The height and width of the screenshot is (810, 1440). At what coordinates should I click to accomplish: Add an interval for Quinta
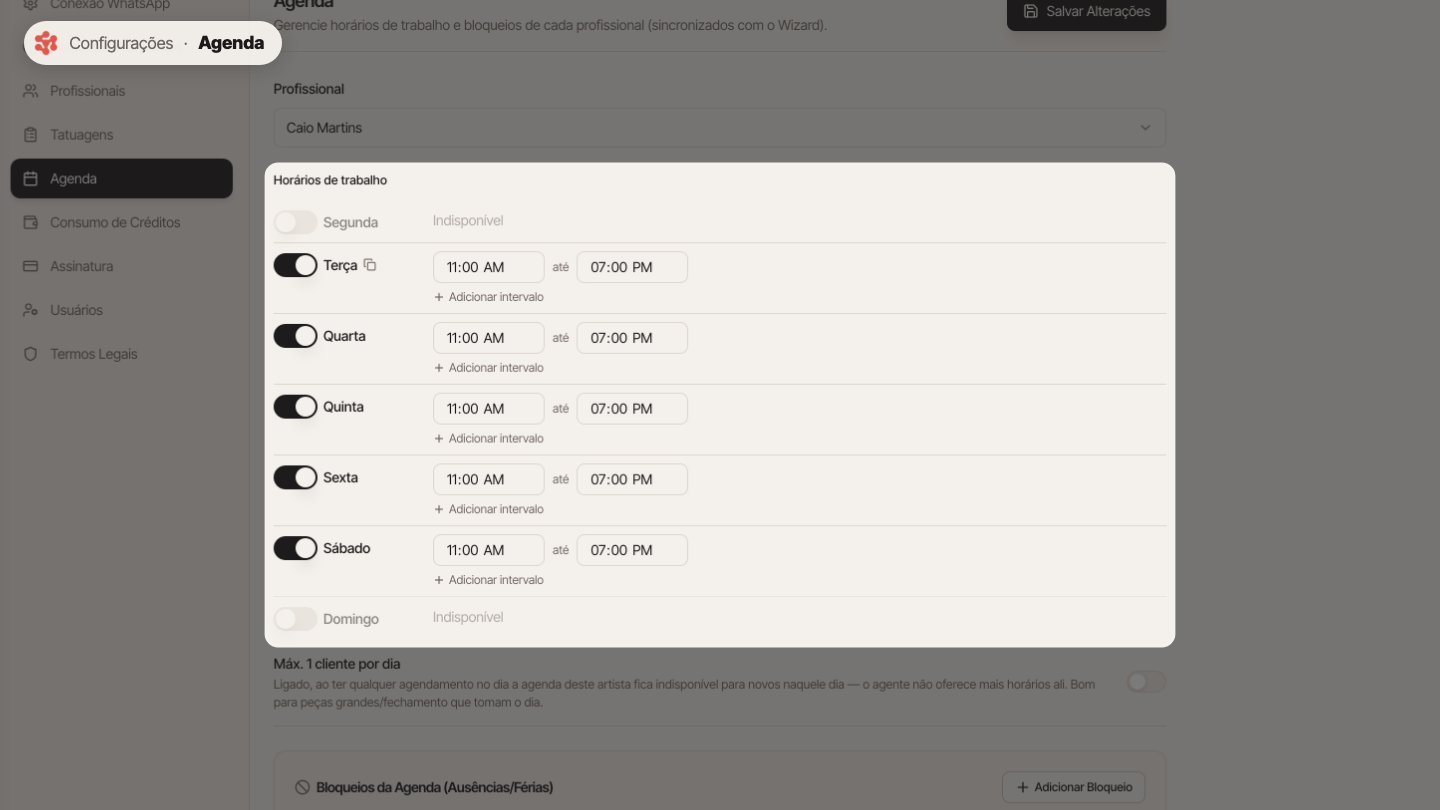(489, 438)
